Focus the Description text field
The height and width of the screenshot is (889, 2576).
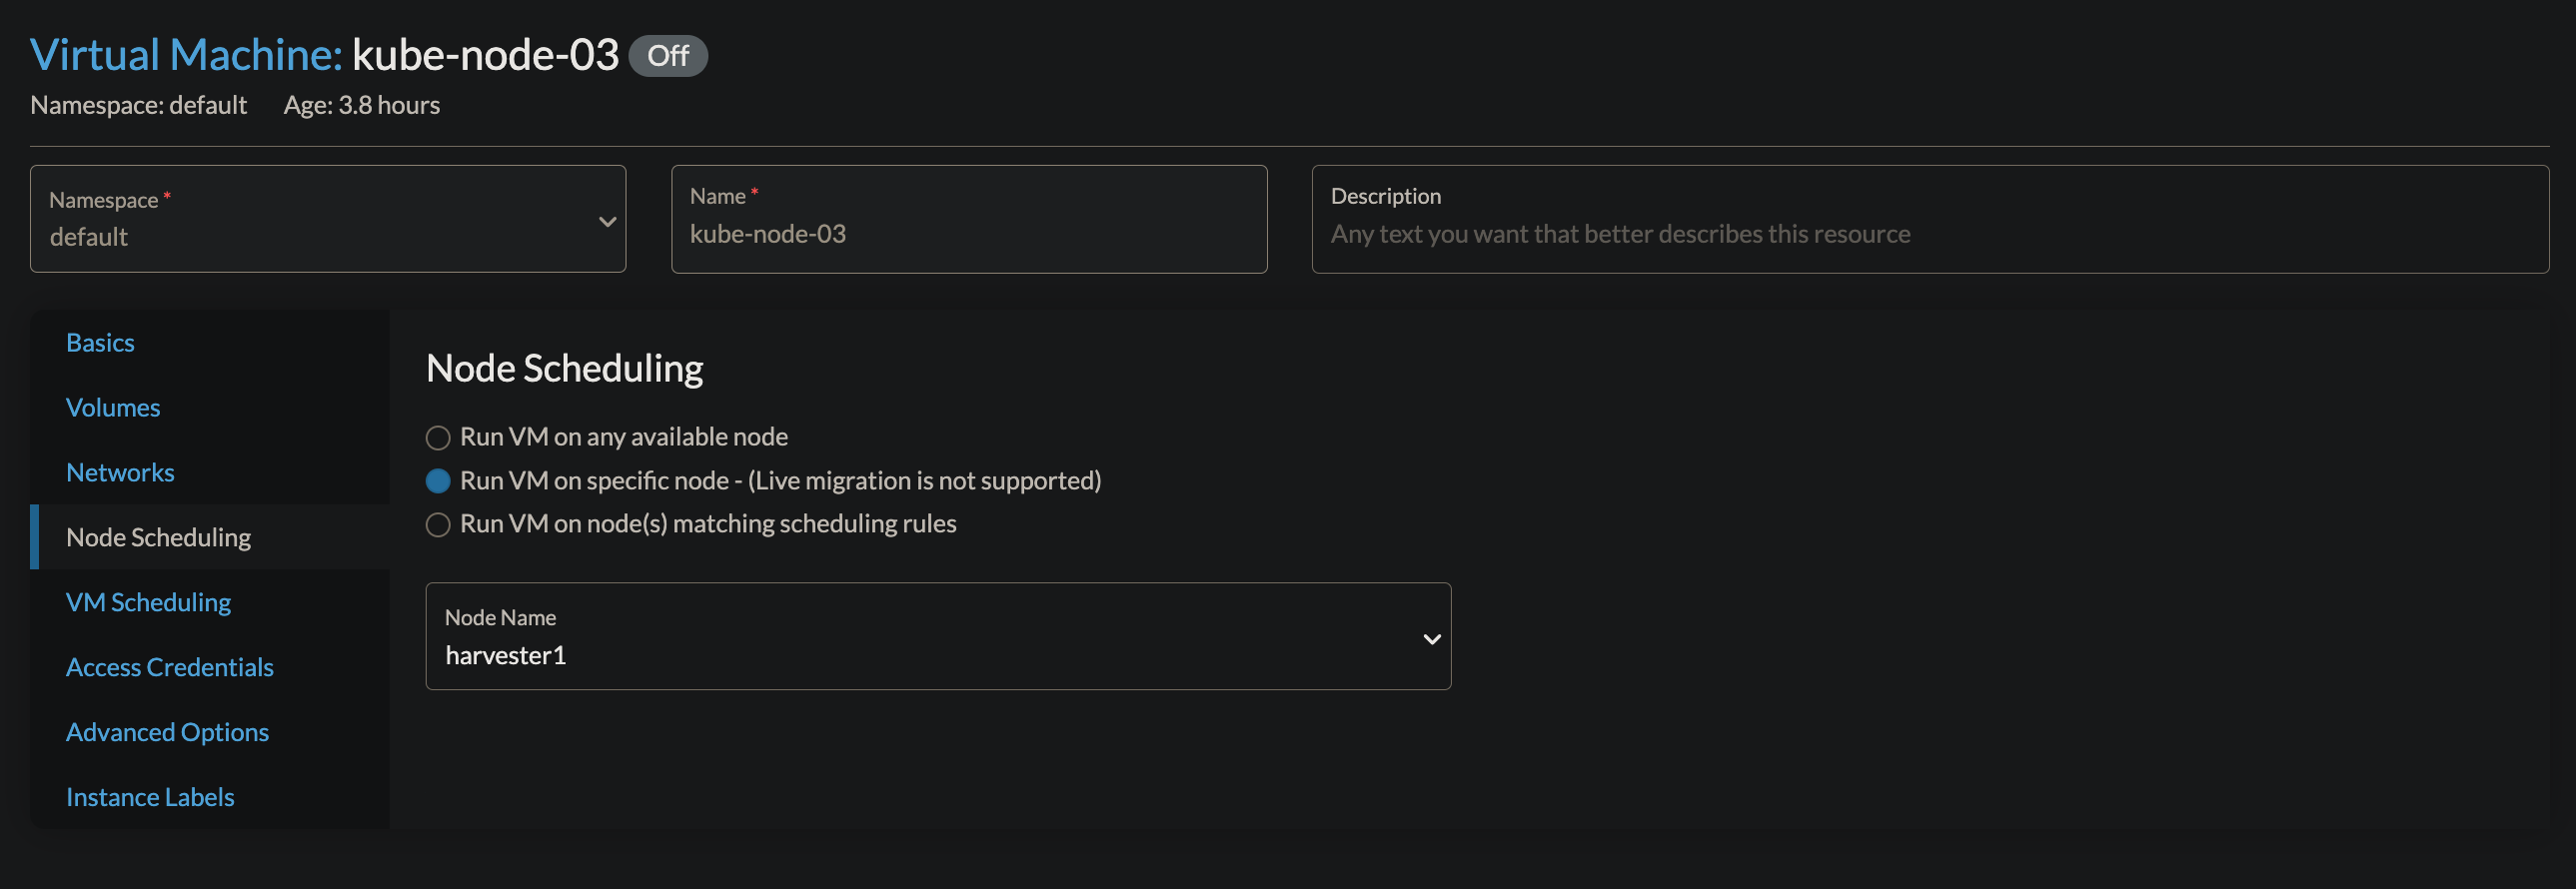pos(1928,234)
